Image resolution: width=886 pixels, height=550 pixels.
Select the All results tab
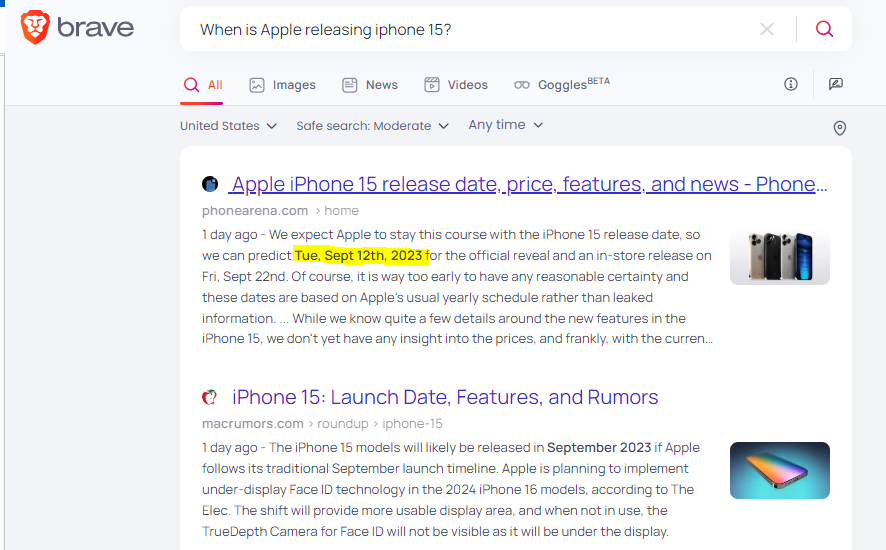pos(202,85)
